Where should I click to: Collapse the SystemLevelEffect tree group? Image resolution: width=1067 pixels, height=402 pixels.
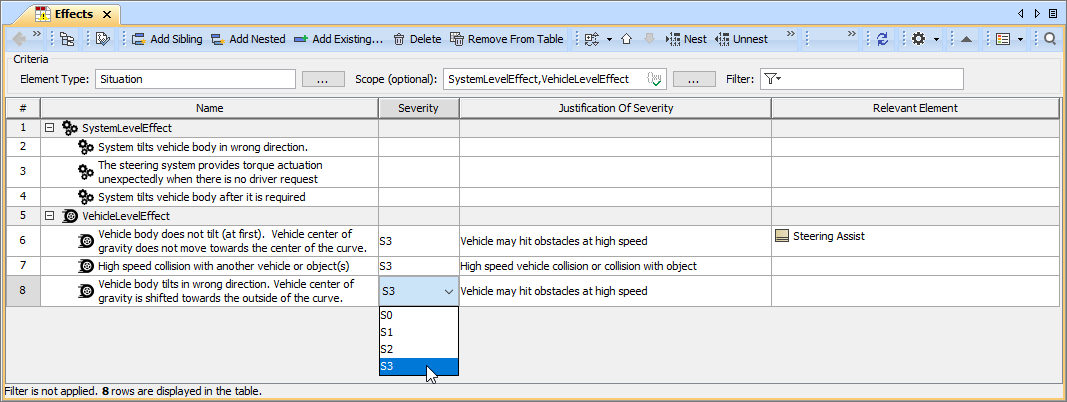pyautogui.click(x=49, y=128)
